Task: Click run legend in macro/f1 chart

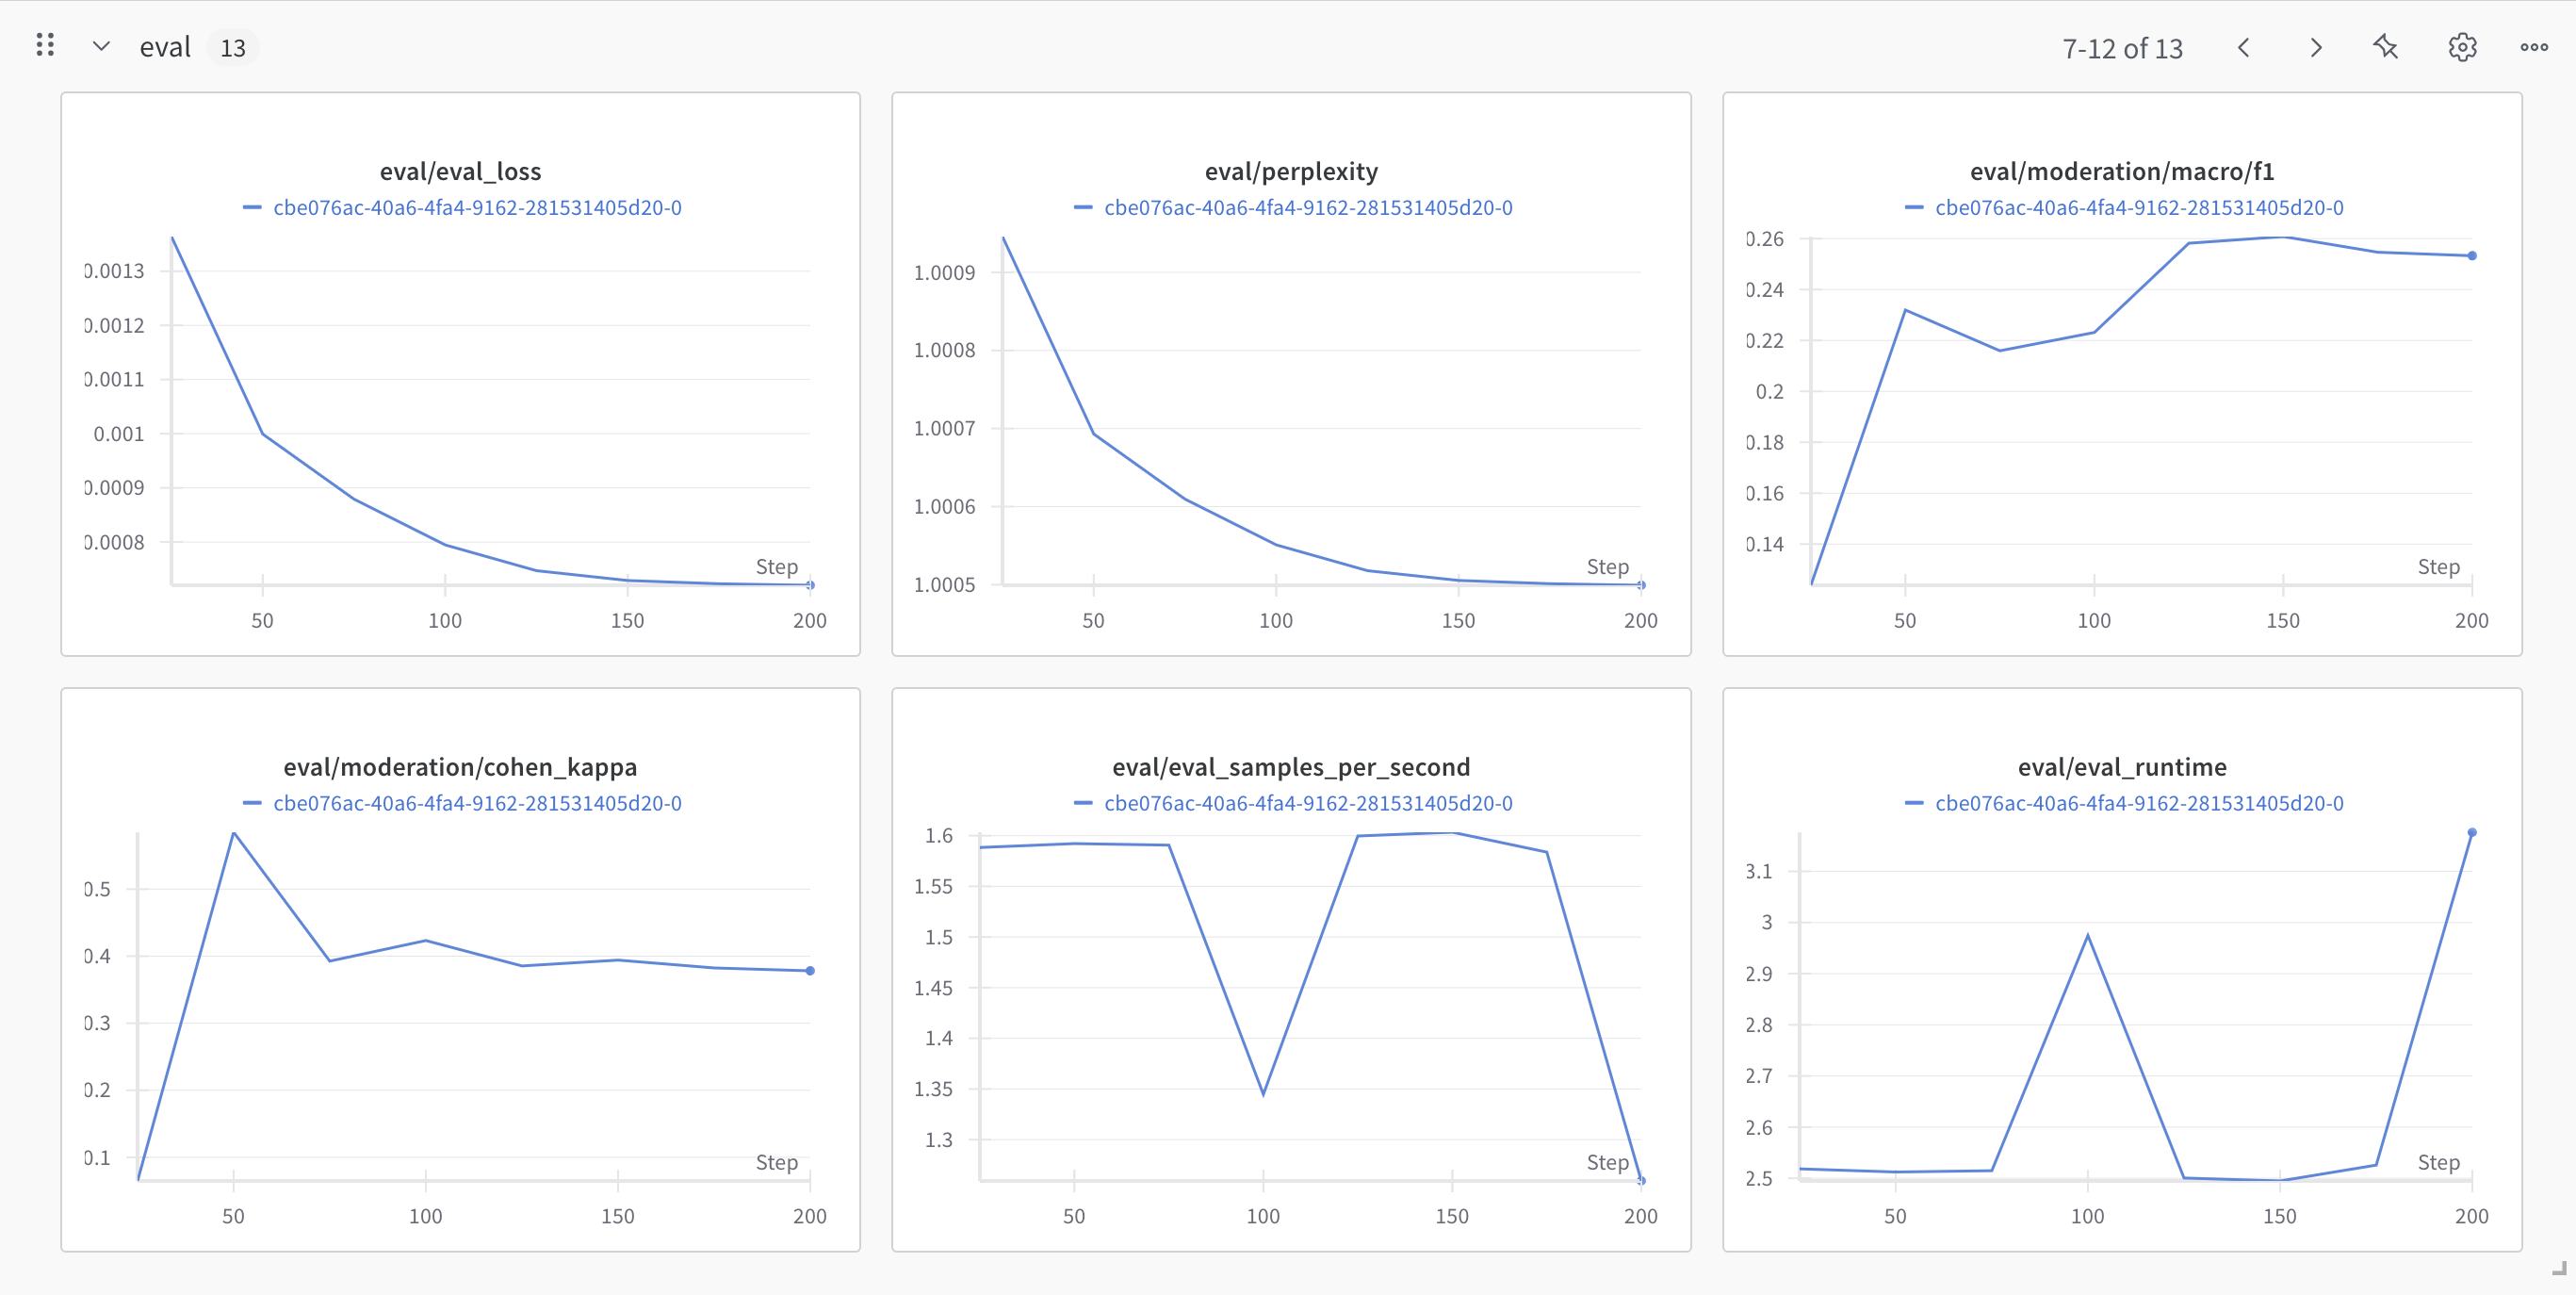Action: click(2139, 208)
